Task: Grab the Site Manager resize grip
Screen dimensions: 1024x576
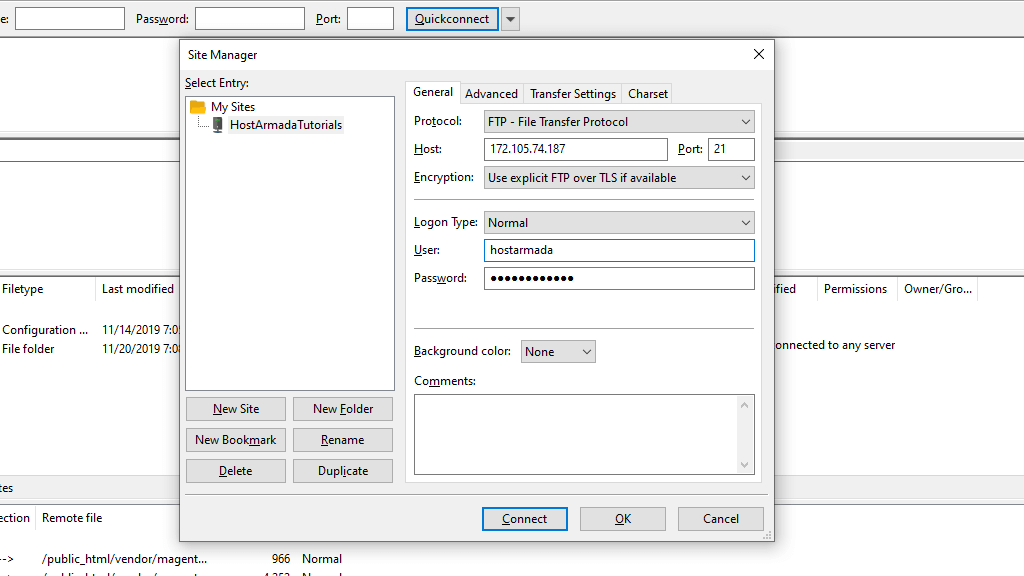Action: click(767, 535)
